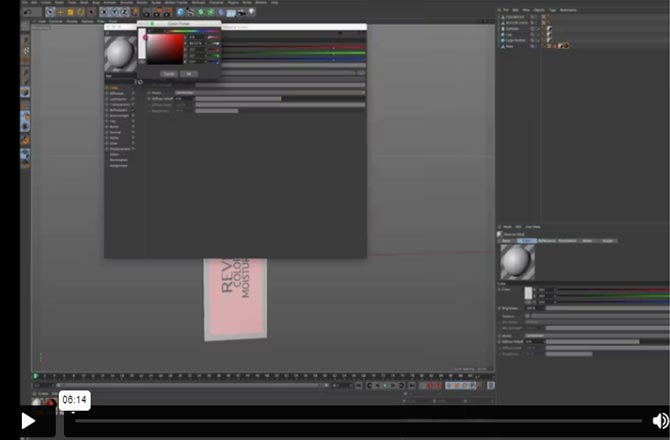Viewport: 670px width, 440px height.
Task: Click the Cube primitive icon
Action: pos(181,12)
